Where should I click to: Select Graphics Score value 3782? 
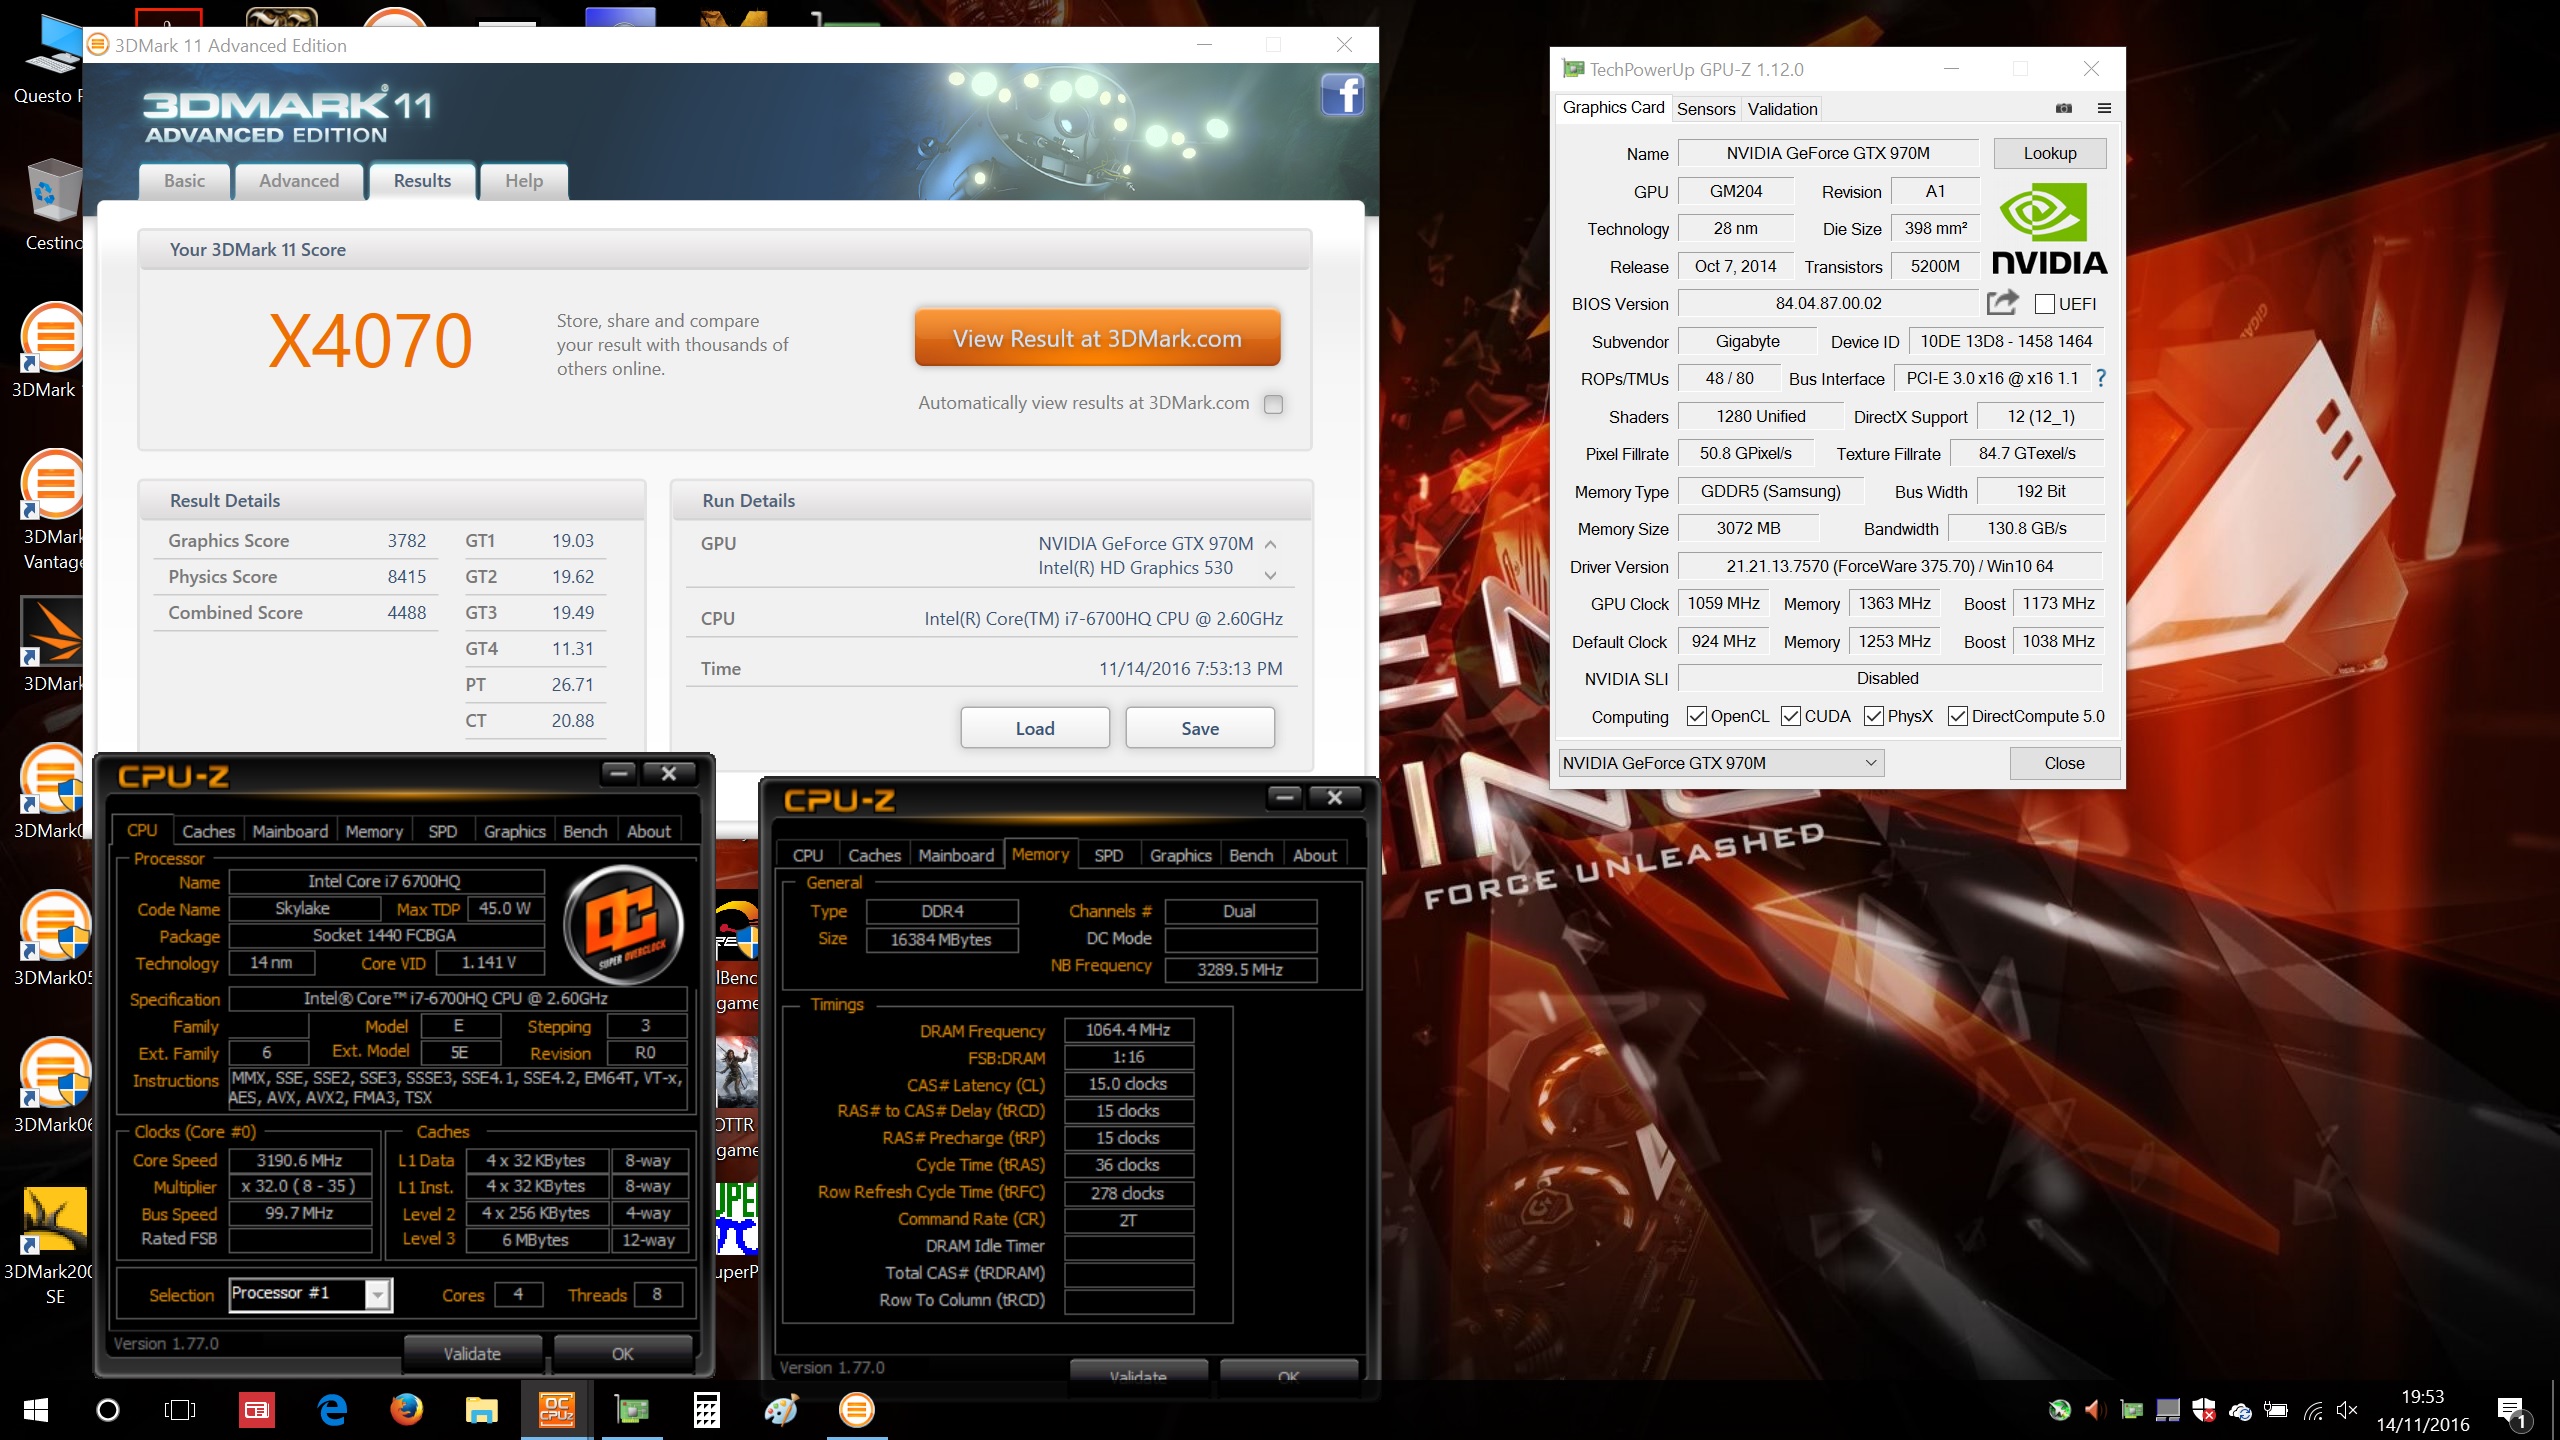coord(406,541)
